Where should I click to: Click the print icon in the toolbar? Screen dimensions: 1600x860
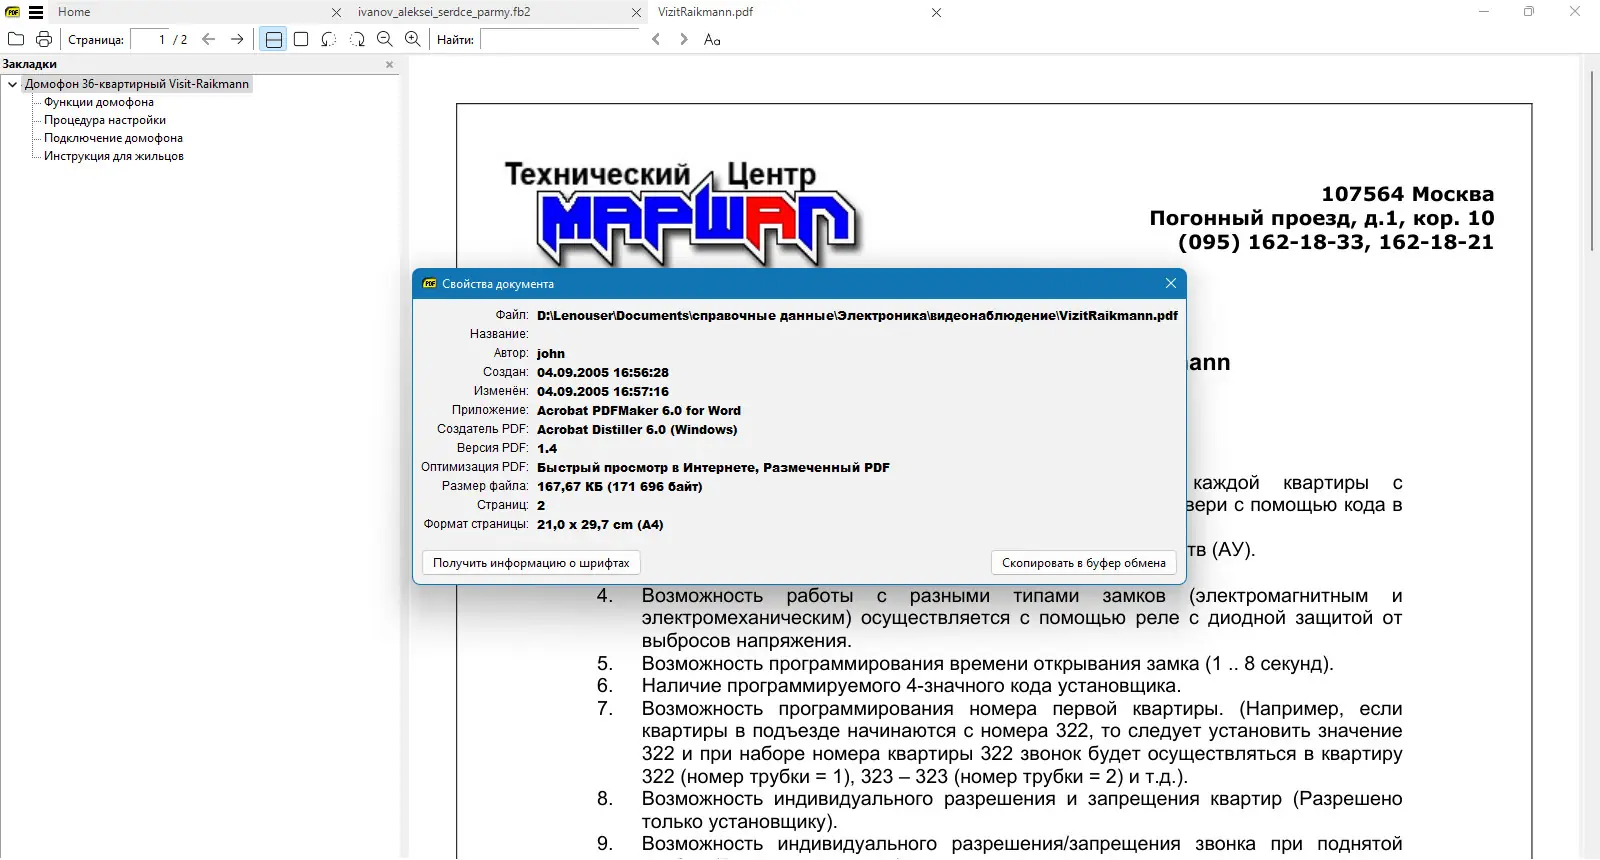coord(44,39)
